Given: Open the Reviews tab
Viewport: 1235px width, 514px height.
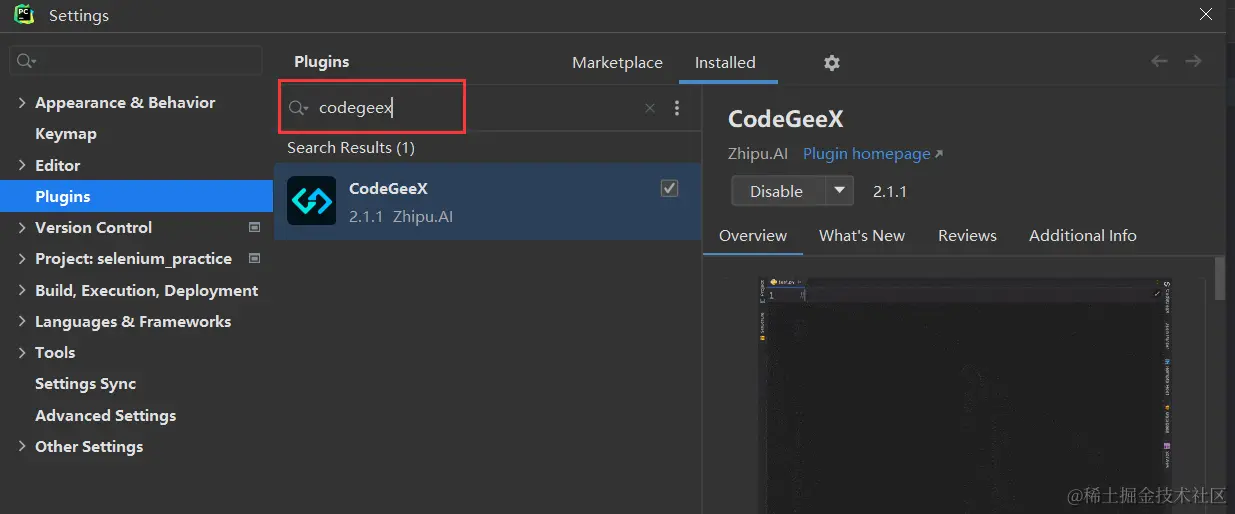Looking at the screenshot, I should (967, 236).
